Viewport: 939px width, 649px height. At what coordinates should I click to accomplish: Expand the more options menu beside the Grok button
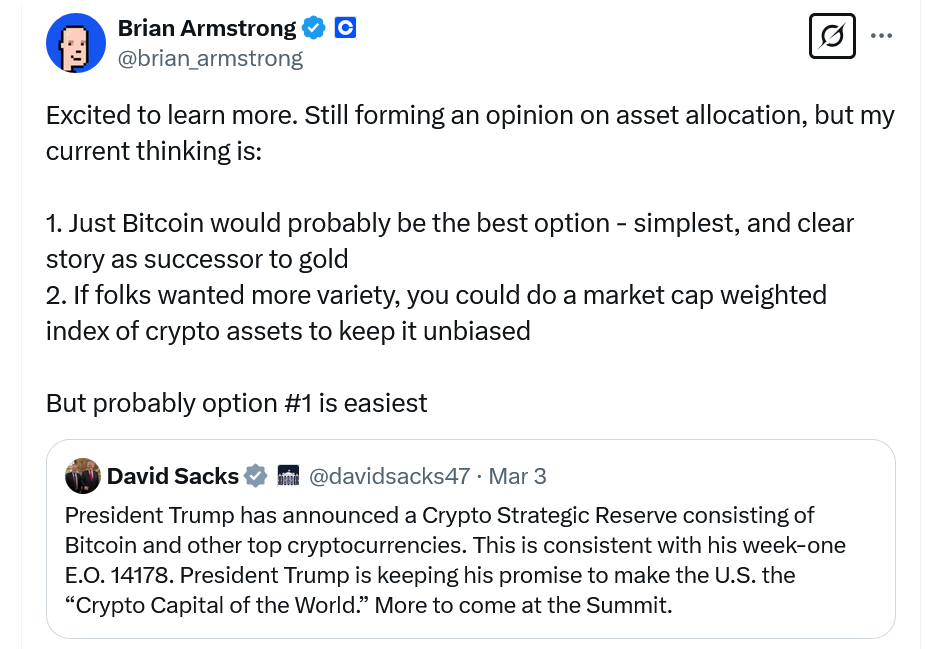click(x=881, y=35)
